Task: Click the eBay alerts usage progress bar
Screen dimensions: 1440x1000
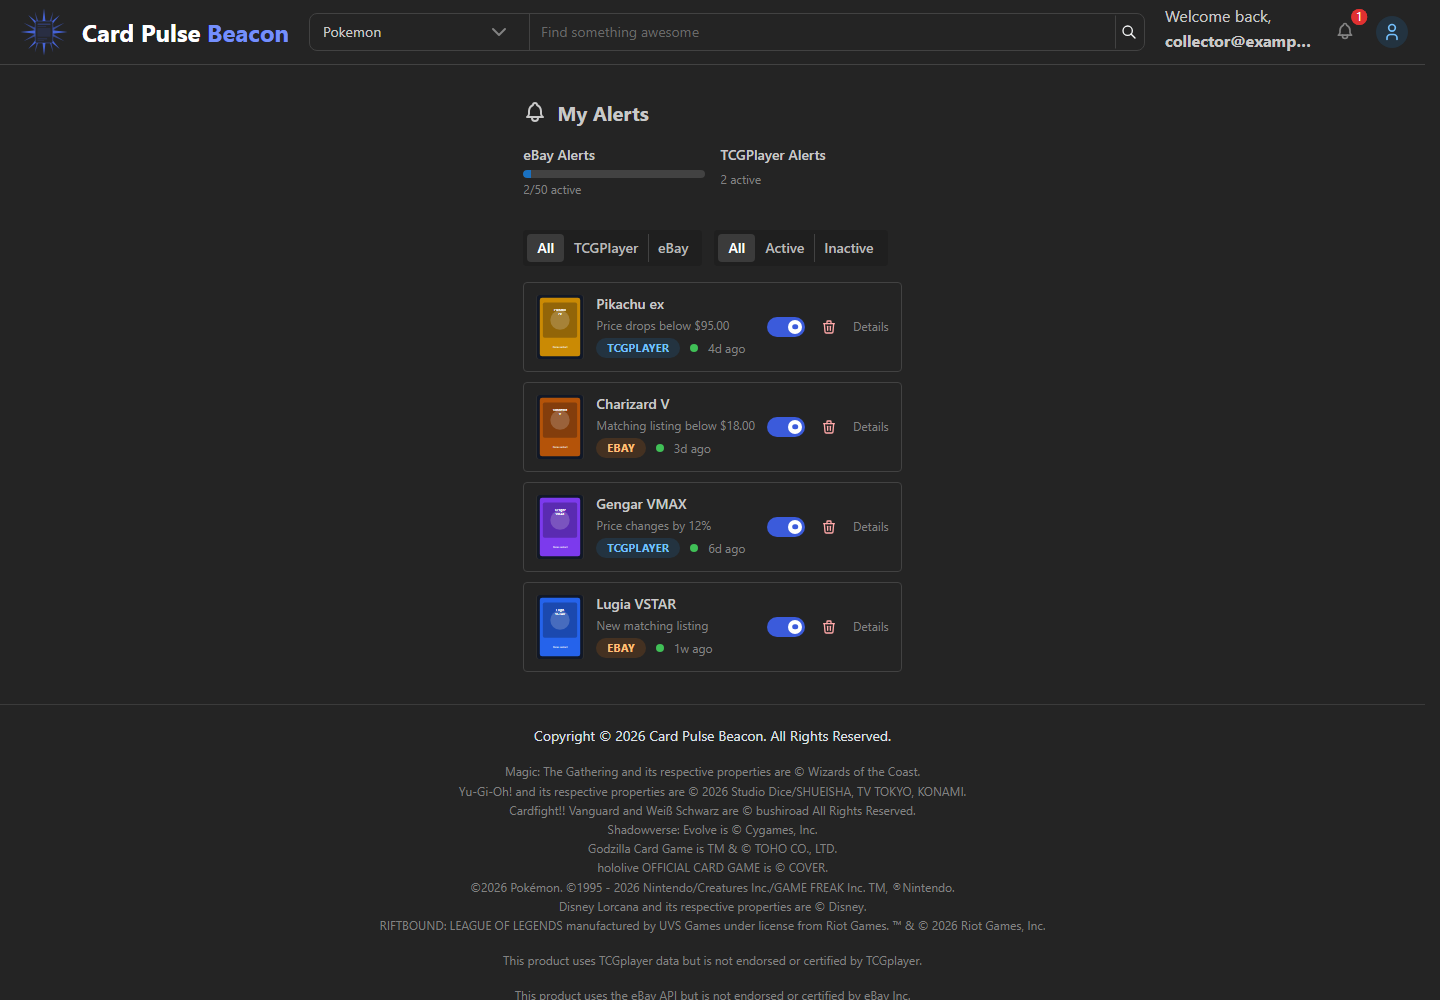Action: (x=614, y=174)
